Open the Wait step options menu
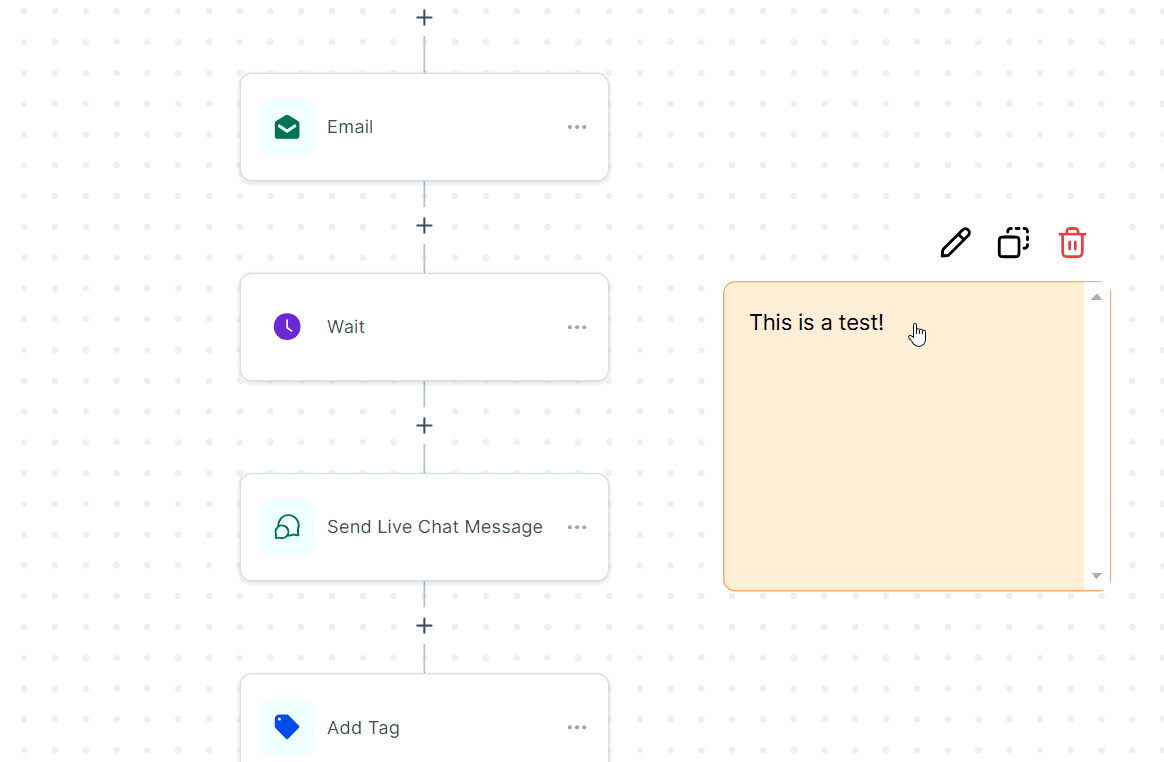The image size is (1164, 762). [577, 327]
